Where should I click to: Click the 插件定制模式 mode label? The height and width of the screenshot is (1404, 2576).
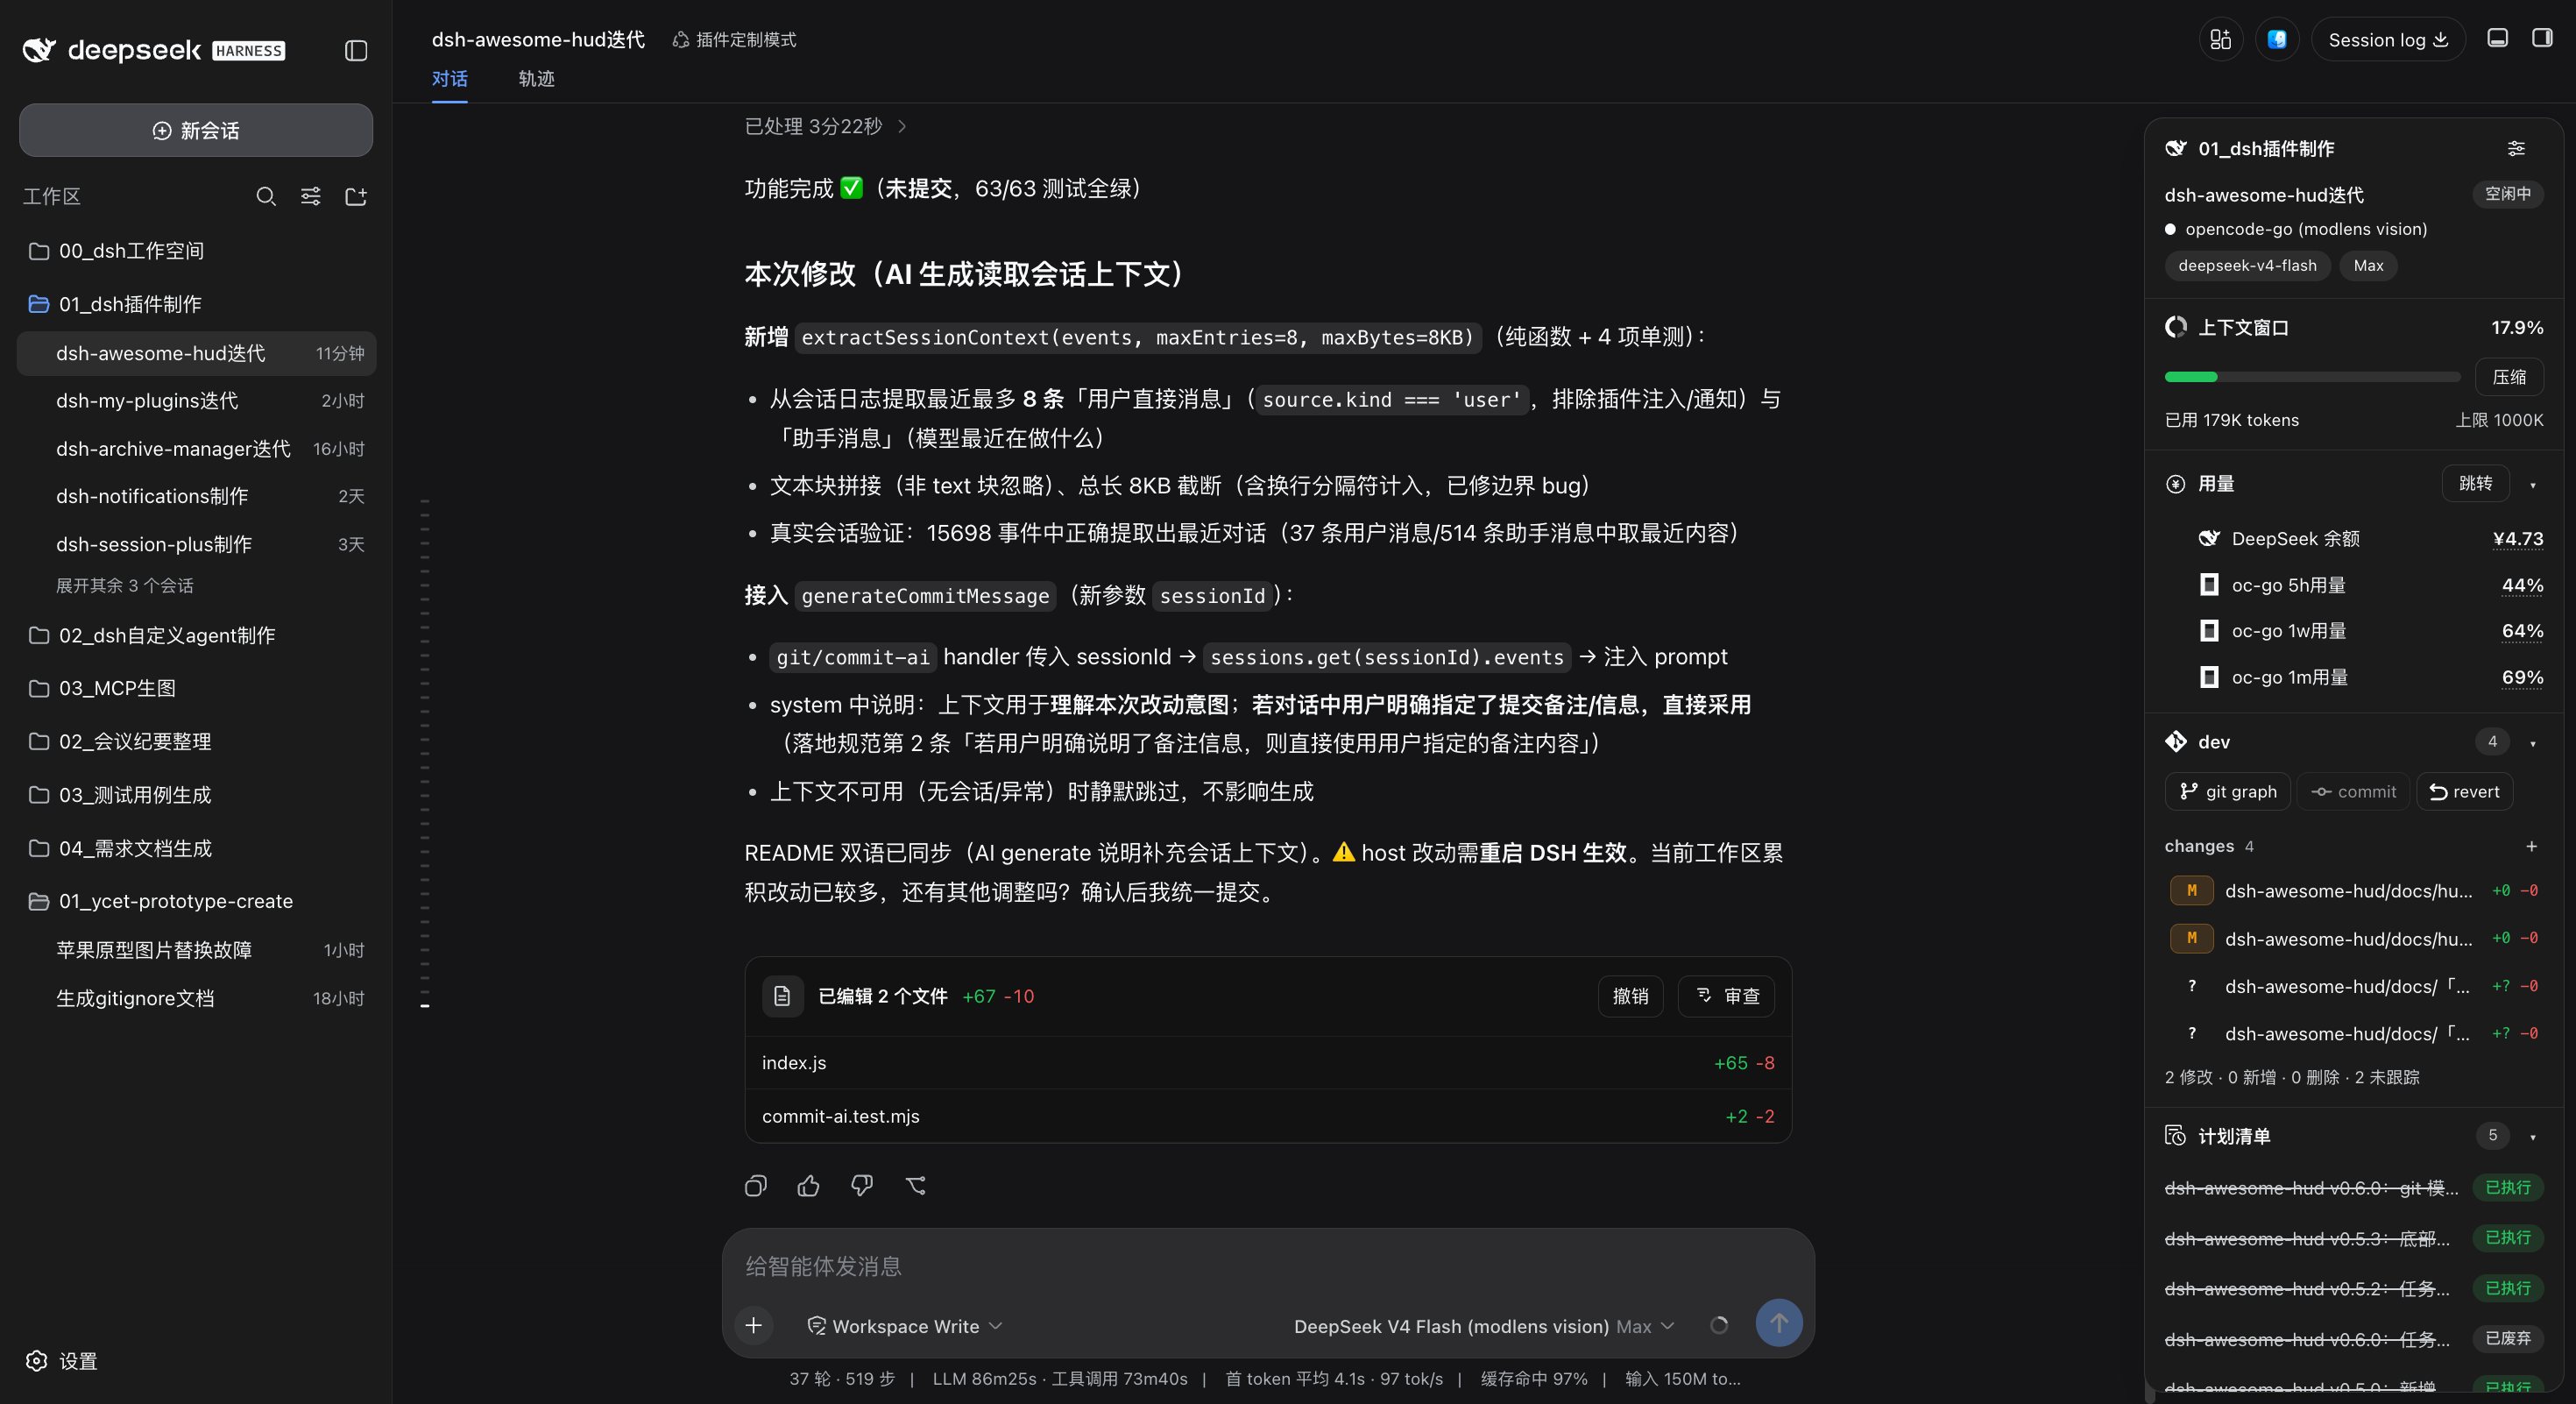(735, 39)
